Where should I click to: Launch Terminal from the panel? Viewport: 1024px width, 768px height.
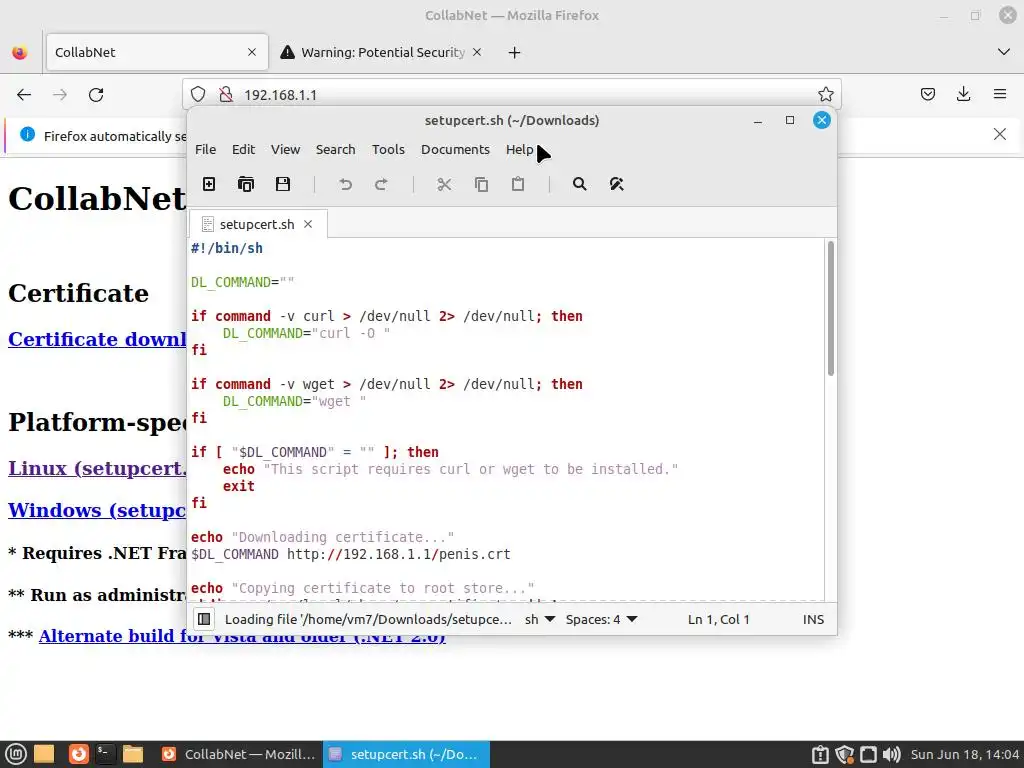[x=104, y=754]
